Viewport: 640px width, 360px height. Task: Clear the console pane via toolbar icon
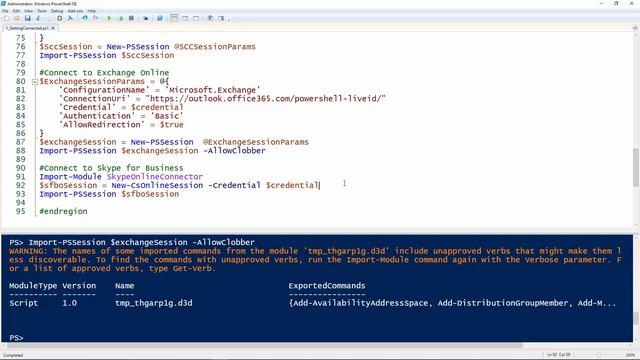tap(70, 18)
